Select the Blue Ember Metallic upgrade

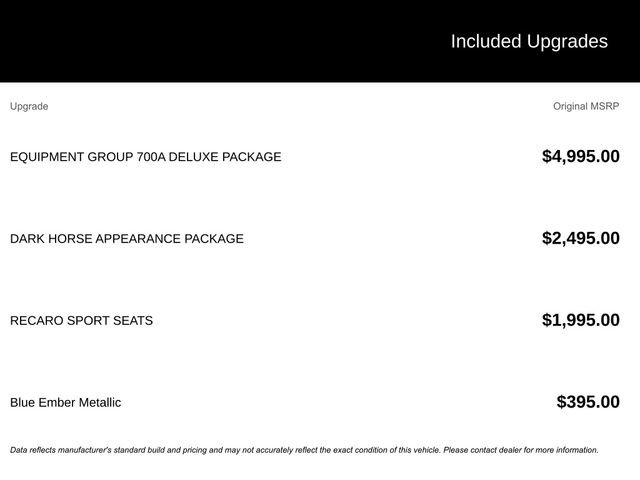point(65,403)
